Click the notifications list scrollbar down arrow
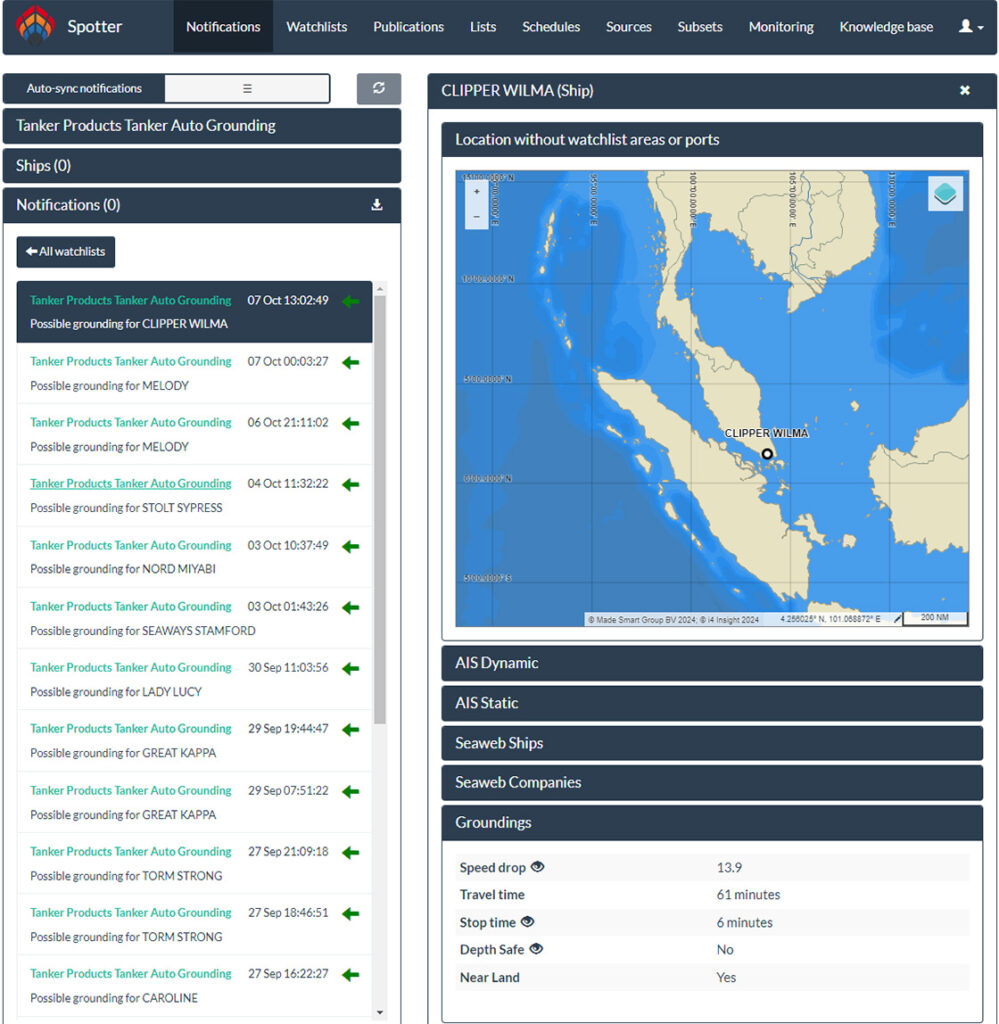Image resolution: width=999 pixels, height=1024 pixels. (x=379, y=1012)
